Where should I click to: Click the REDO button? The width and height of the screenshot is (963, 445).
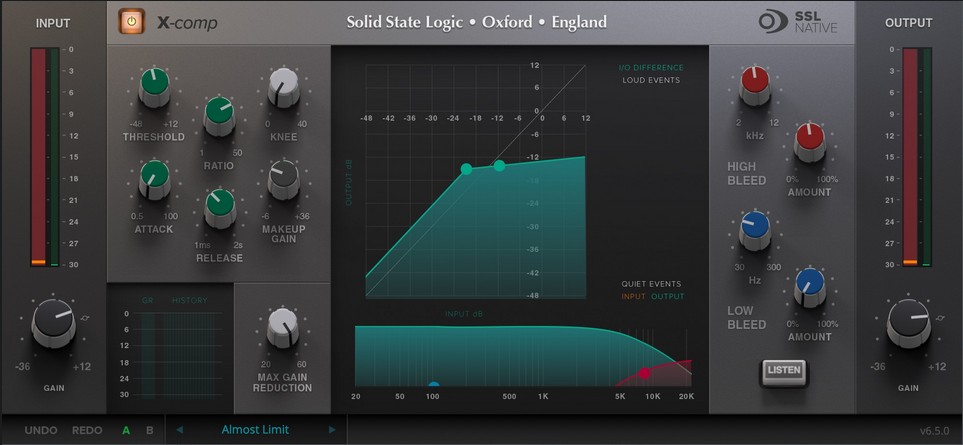(87, 430)
